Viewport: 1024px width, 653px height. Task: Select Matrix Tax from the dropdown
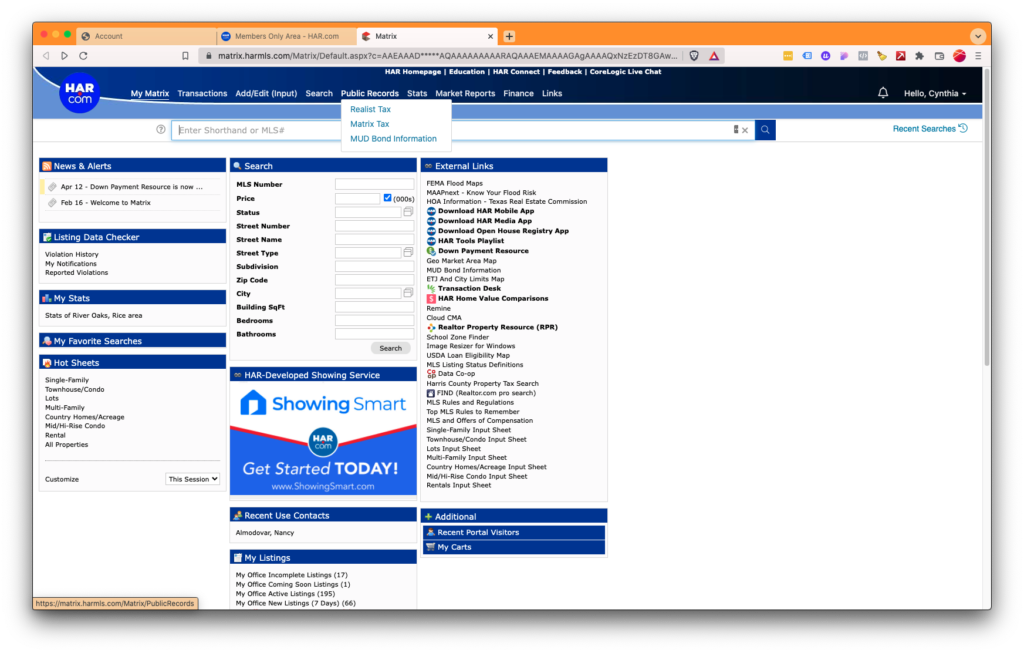tap(370, 124)
